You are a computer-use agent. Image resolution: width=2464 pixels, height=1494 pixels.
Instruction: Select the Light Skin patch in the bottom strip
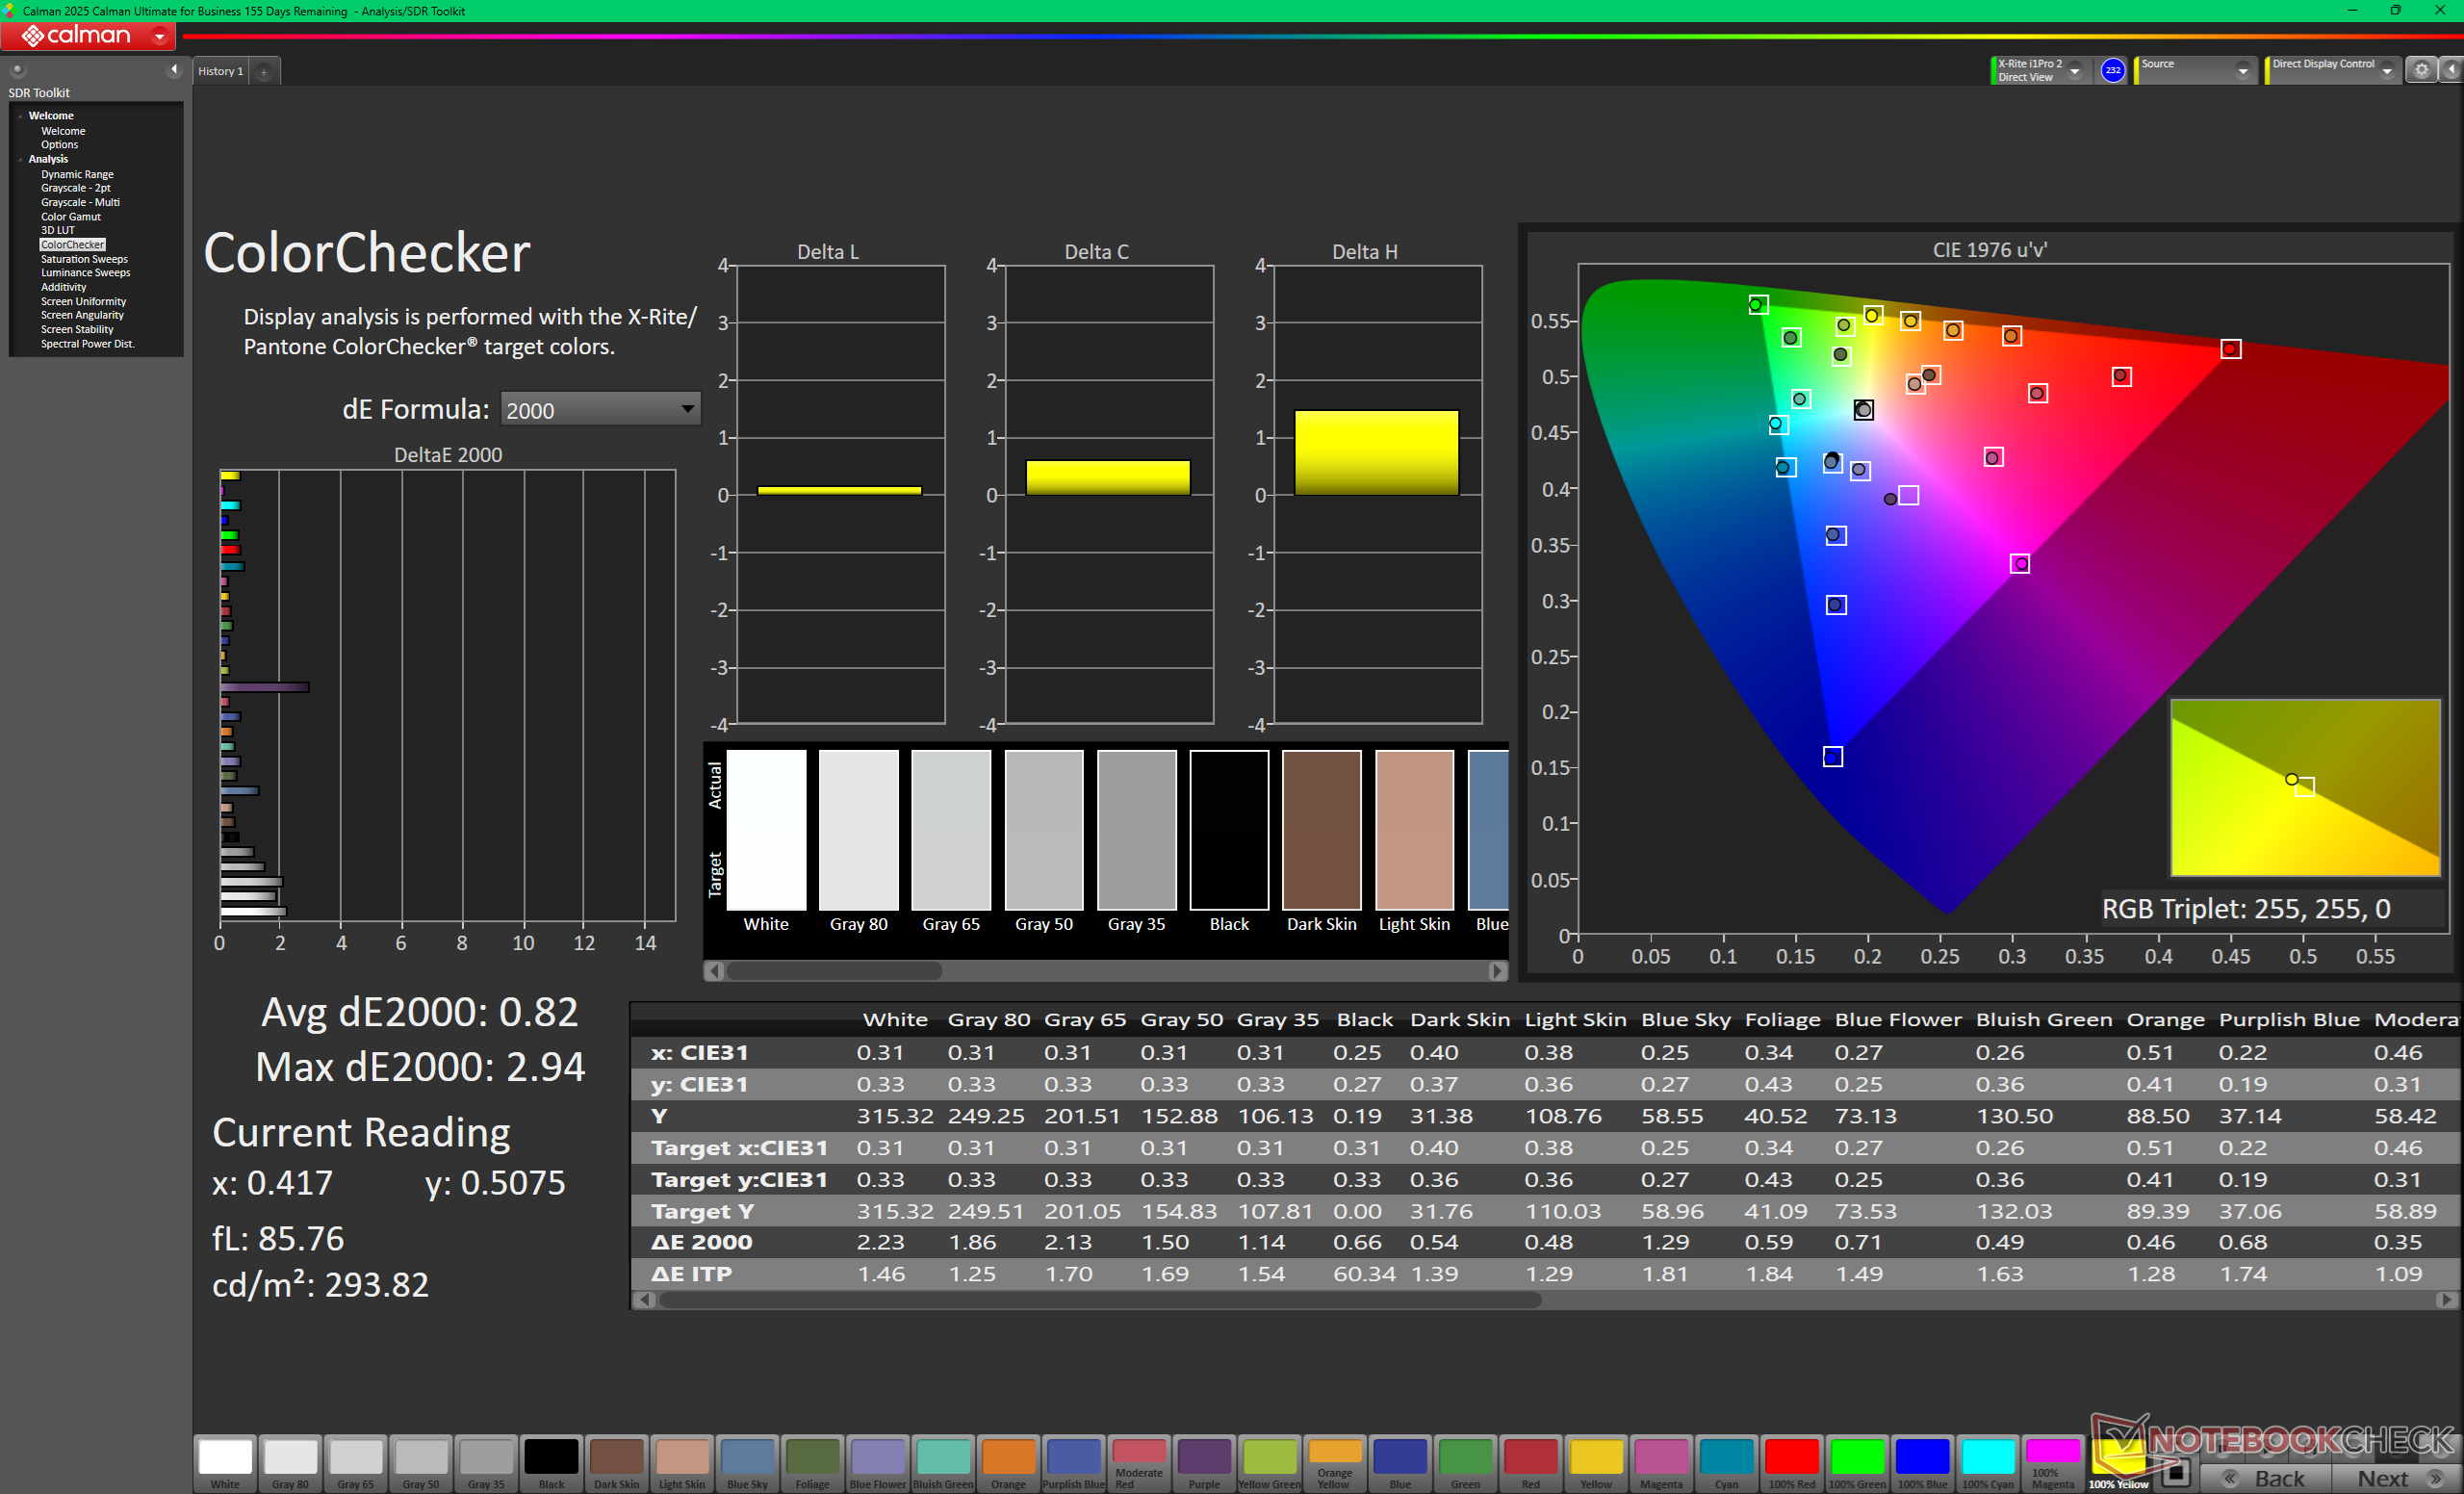point(682,1463)
